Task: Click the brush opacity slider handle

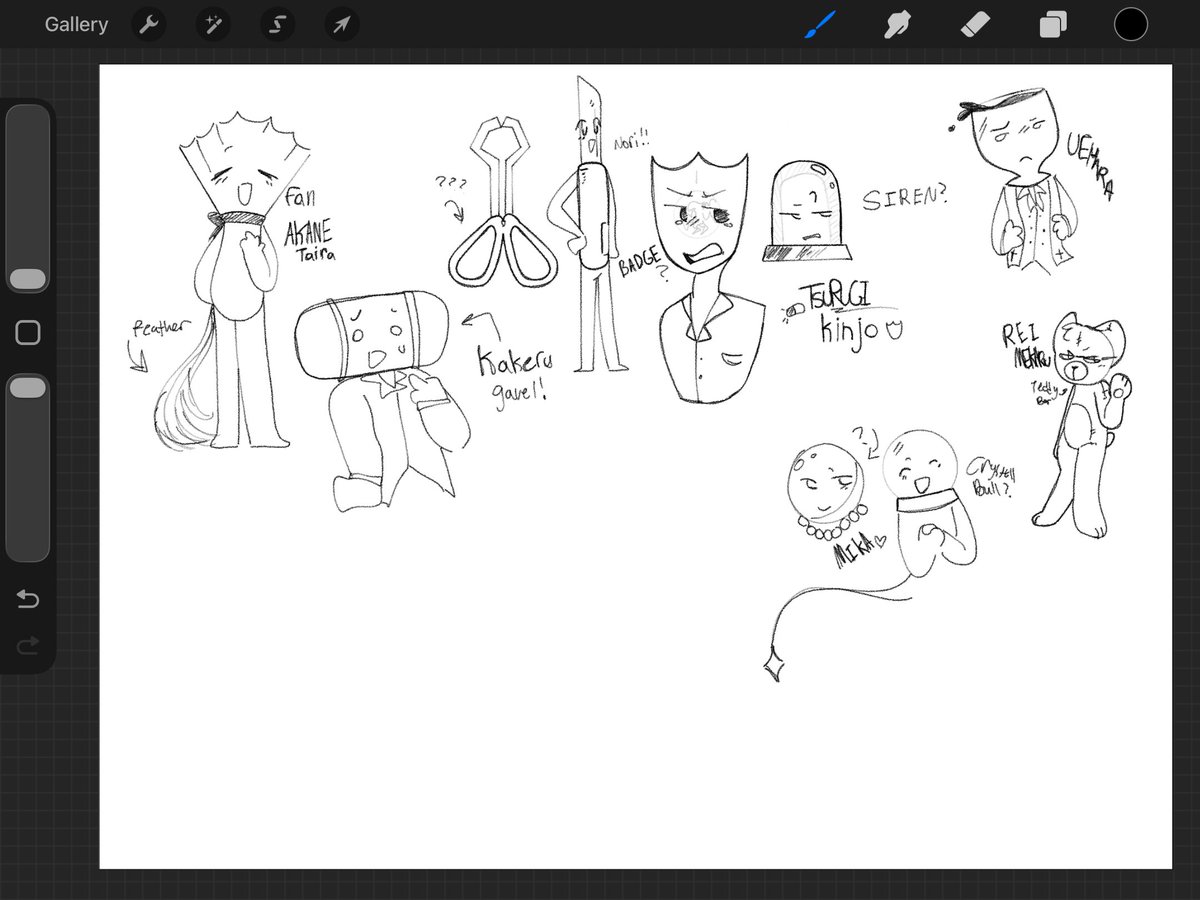Action: tap(28, 388)
